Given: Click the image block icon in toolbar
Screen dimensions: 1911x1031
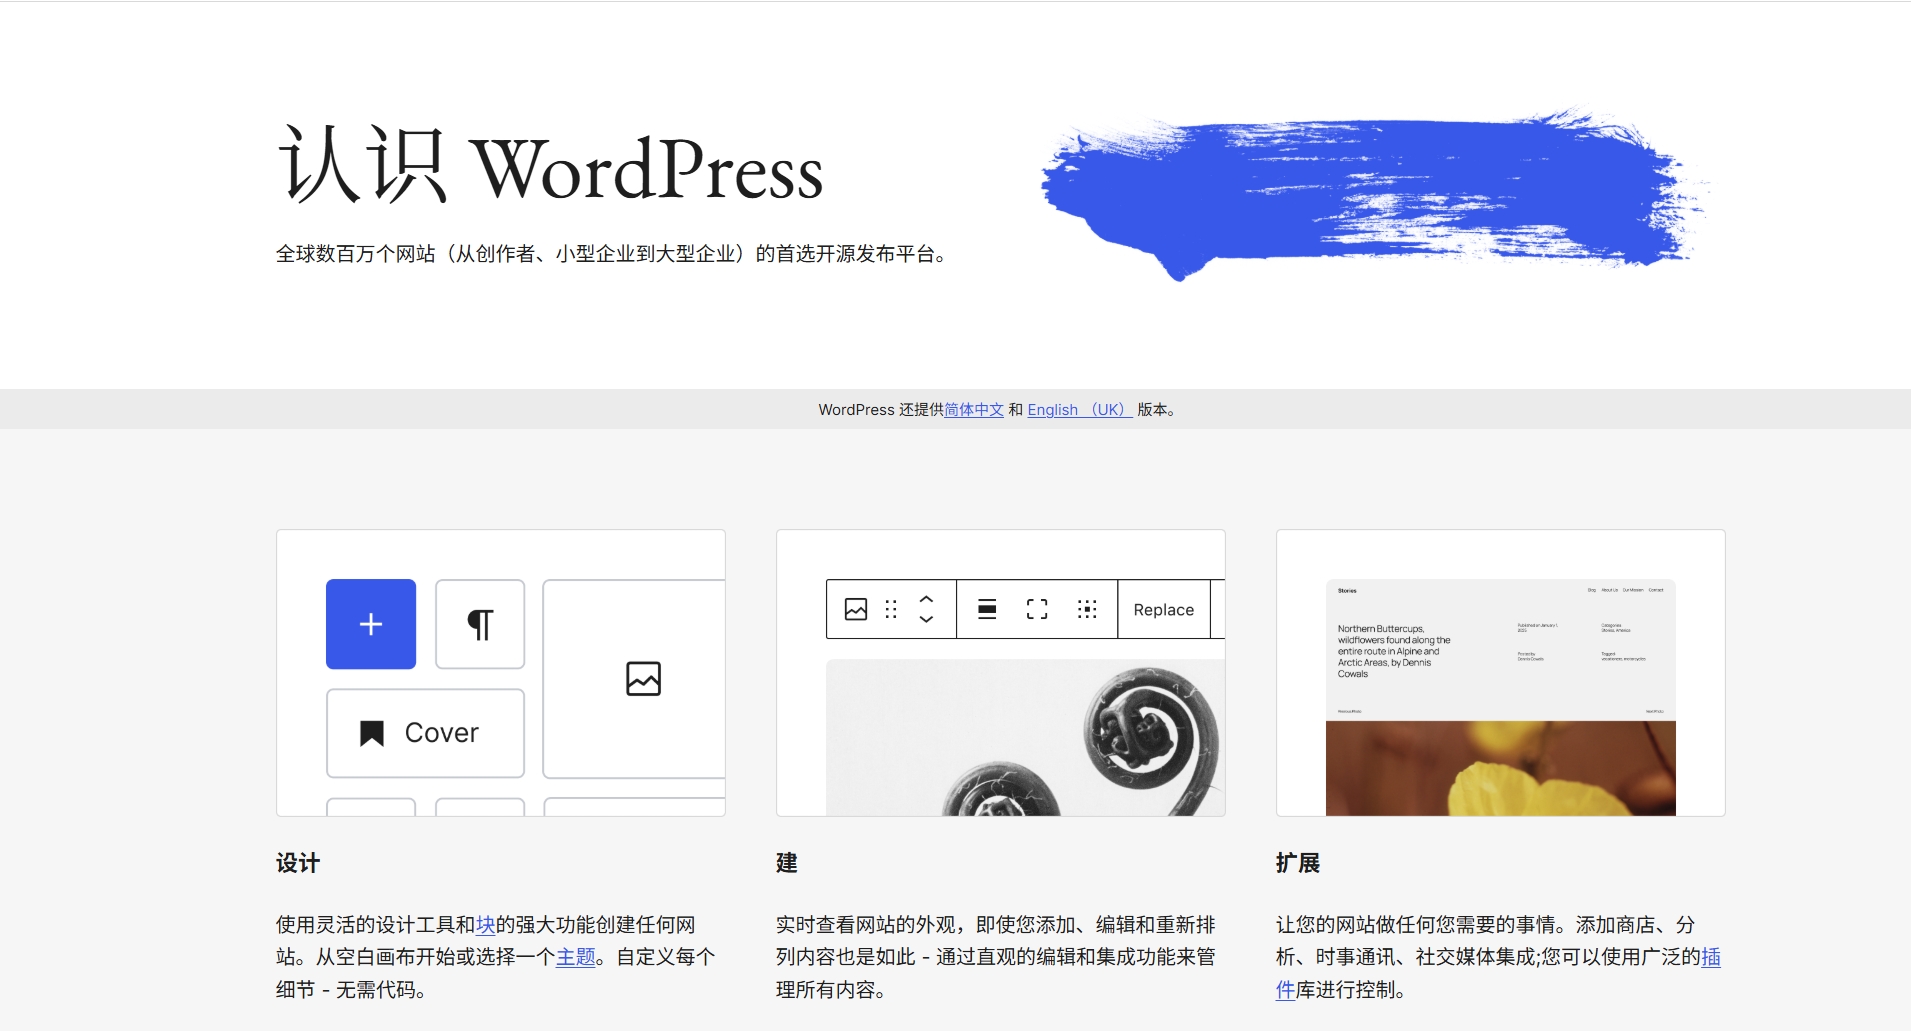Looking at the screenshot, I should [856, 609].
